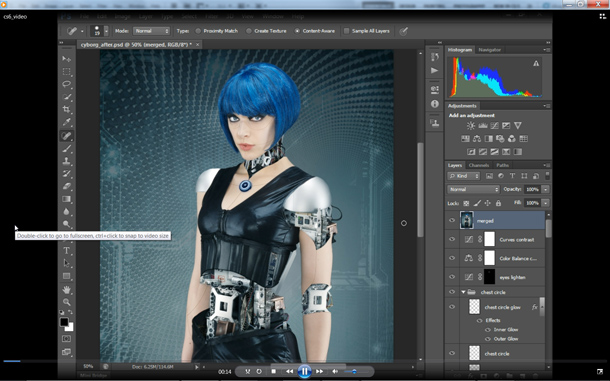
Task: Select the Eraser tool
Action: (x=67, y=186)
